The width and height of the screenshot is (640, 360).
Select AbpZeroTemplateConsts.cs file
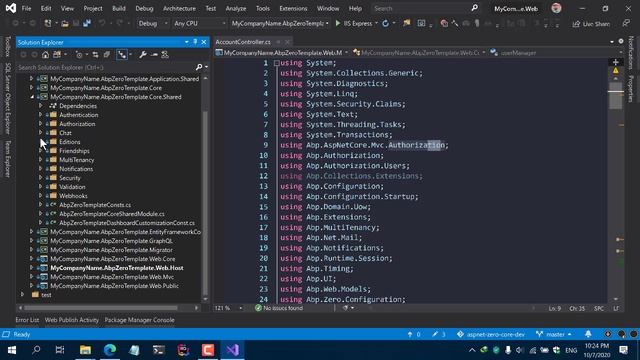point(95,205)
